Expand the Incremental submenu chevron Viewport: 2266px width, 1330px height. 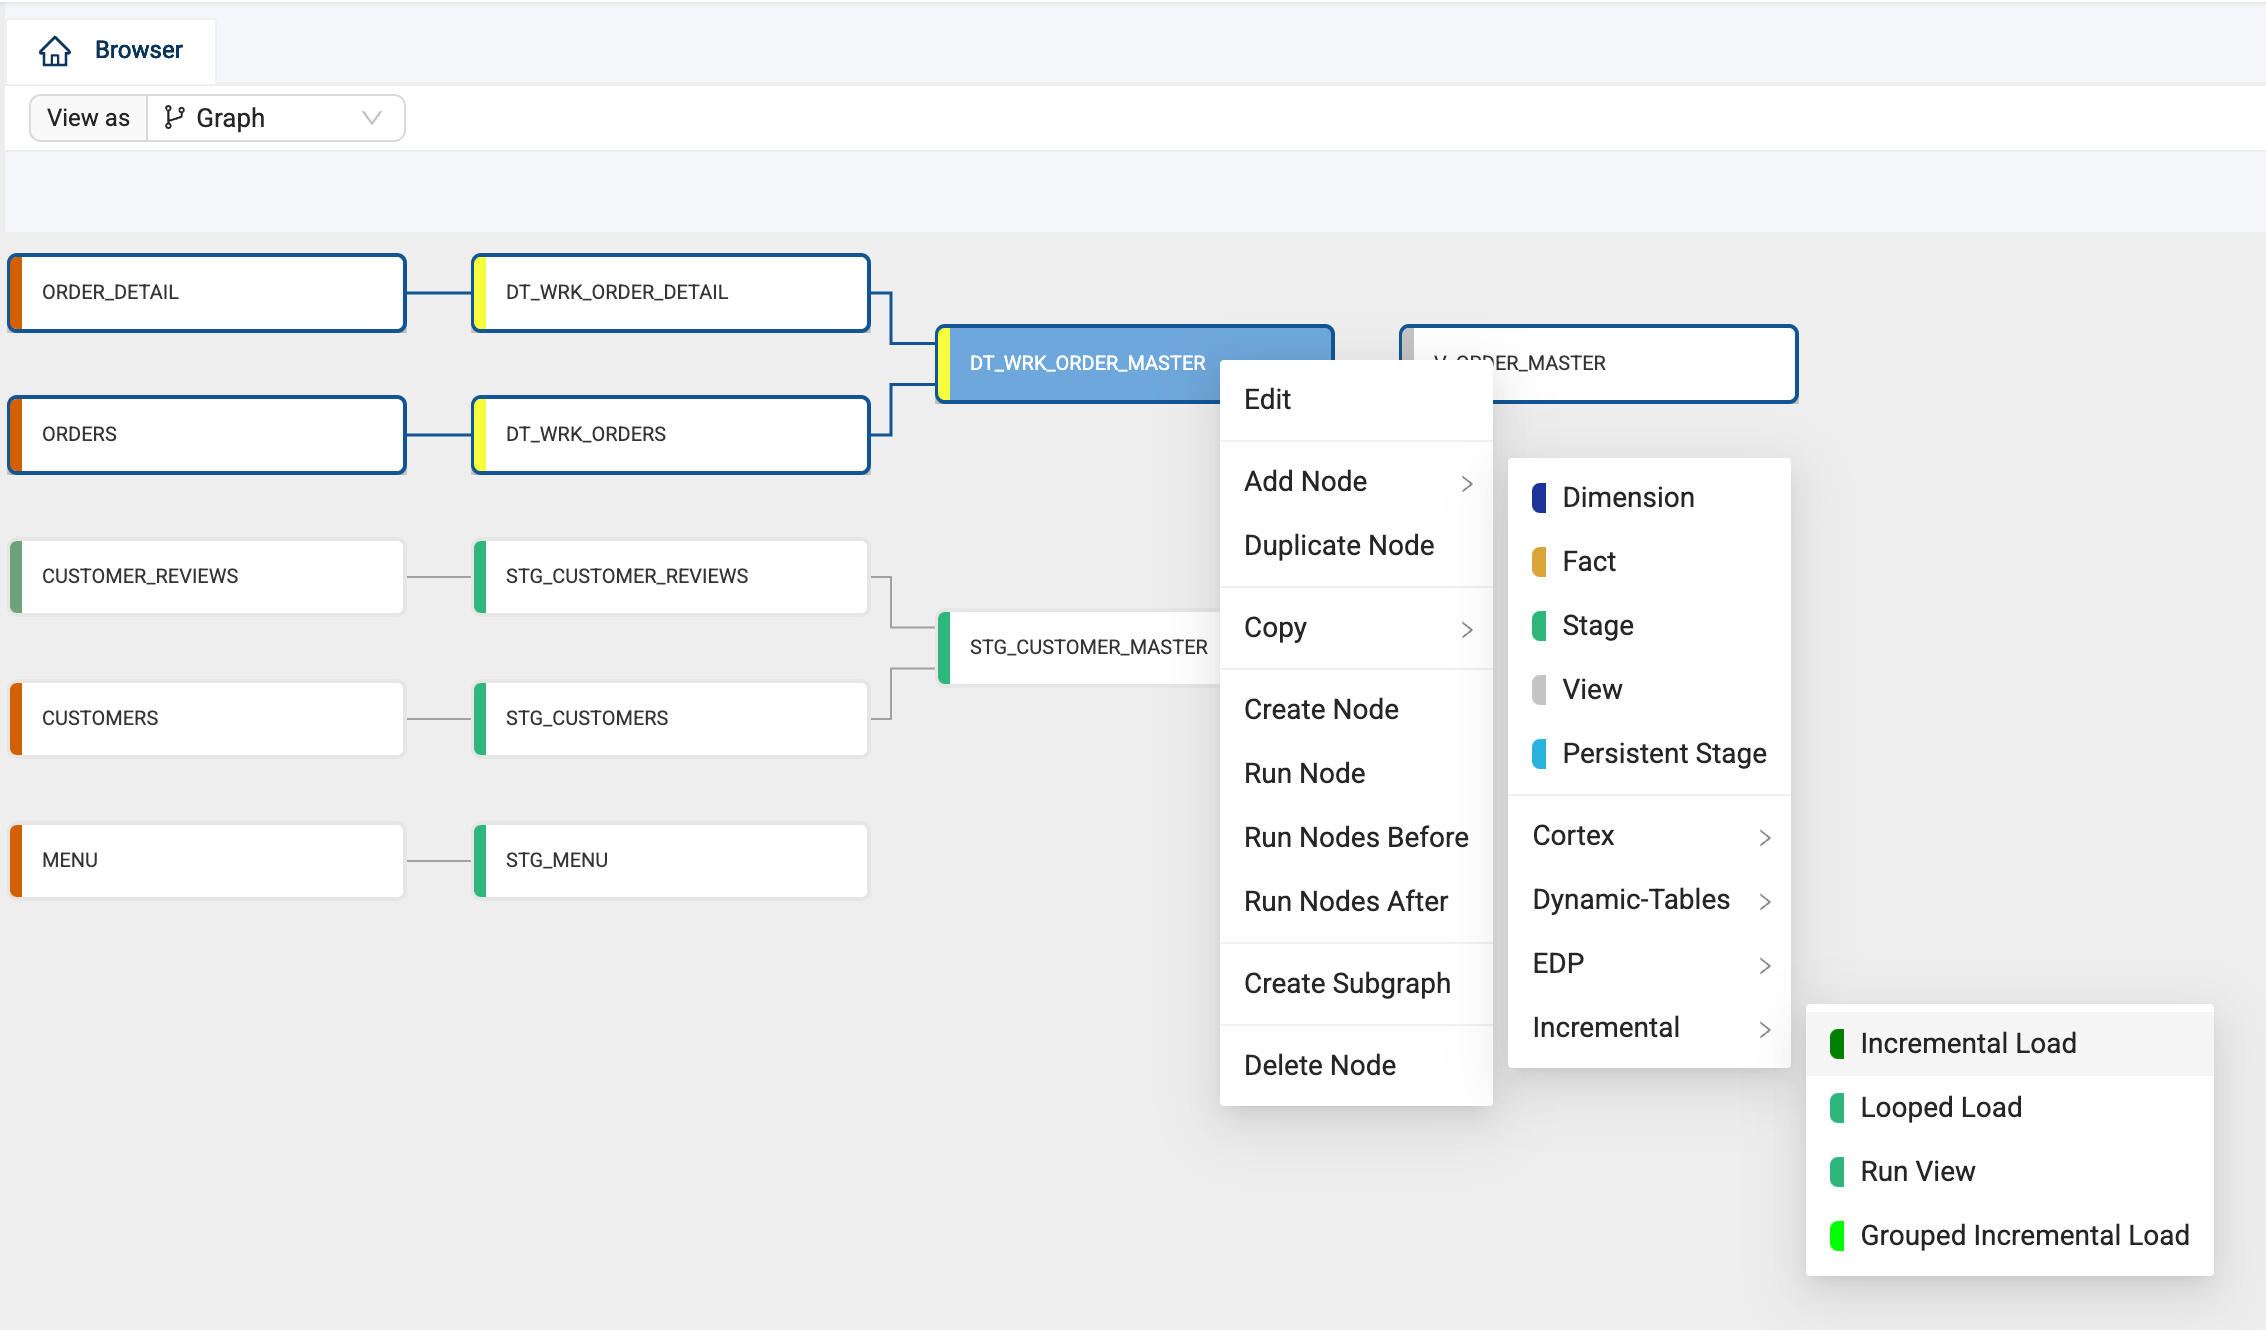tap(1766, 1029)
